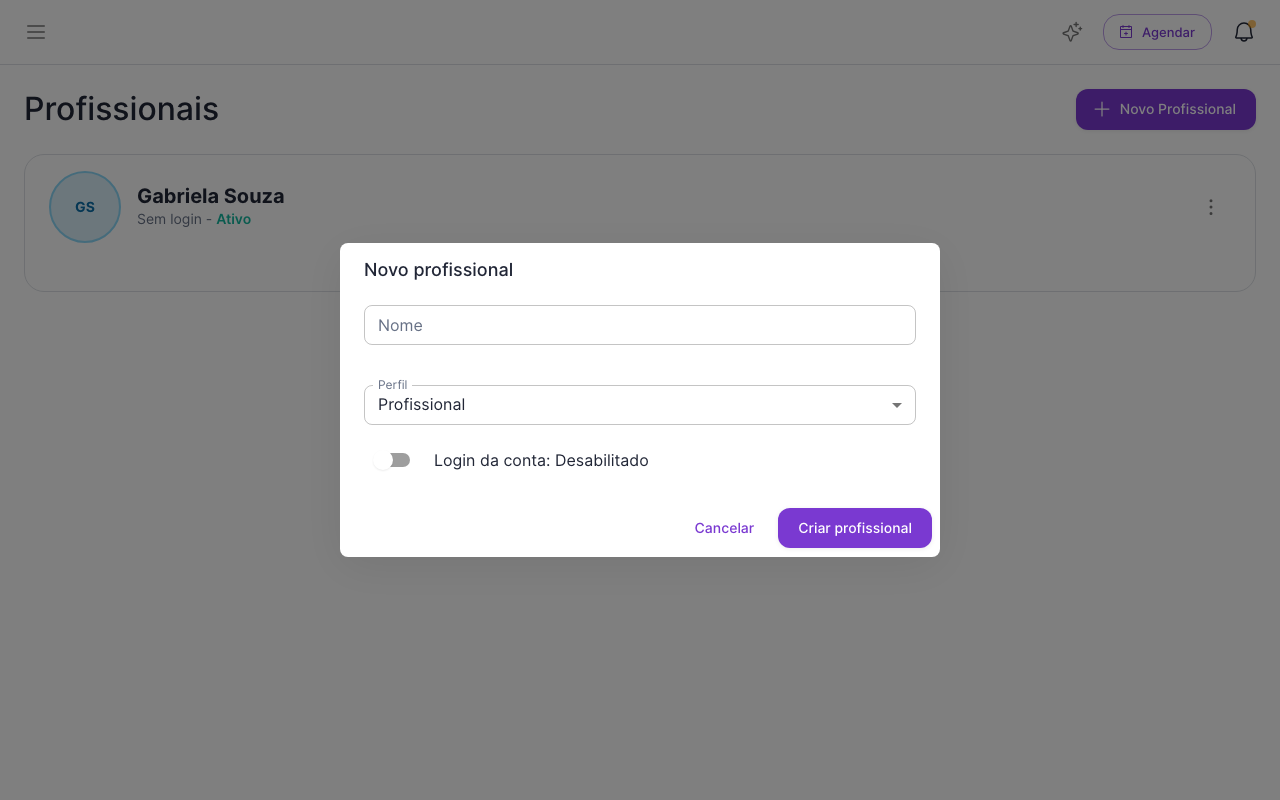Click the Novo profissional dialog title
Screen dimensions: 1280x800
pos(438,270)
